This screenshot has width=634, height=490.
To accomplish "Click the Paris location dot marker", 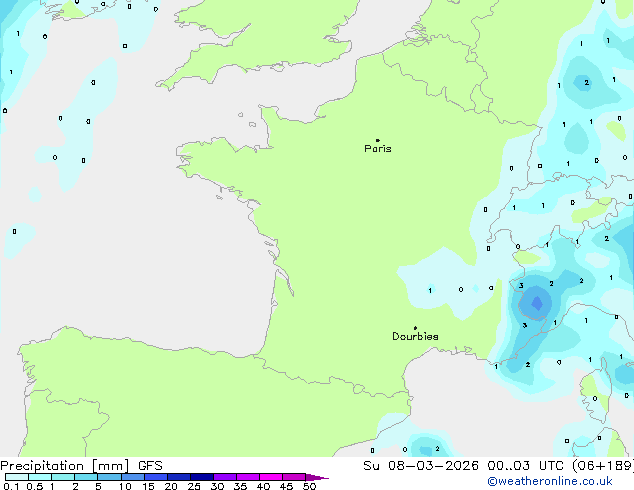I will coord(378,140).
